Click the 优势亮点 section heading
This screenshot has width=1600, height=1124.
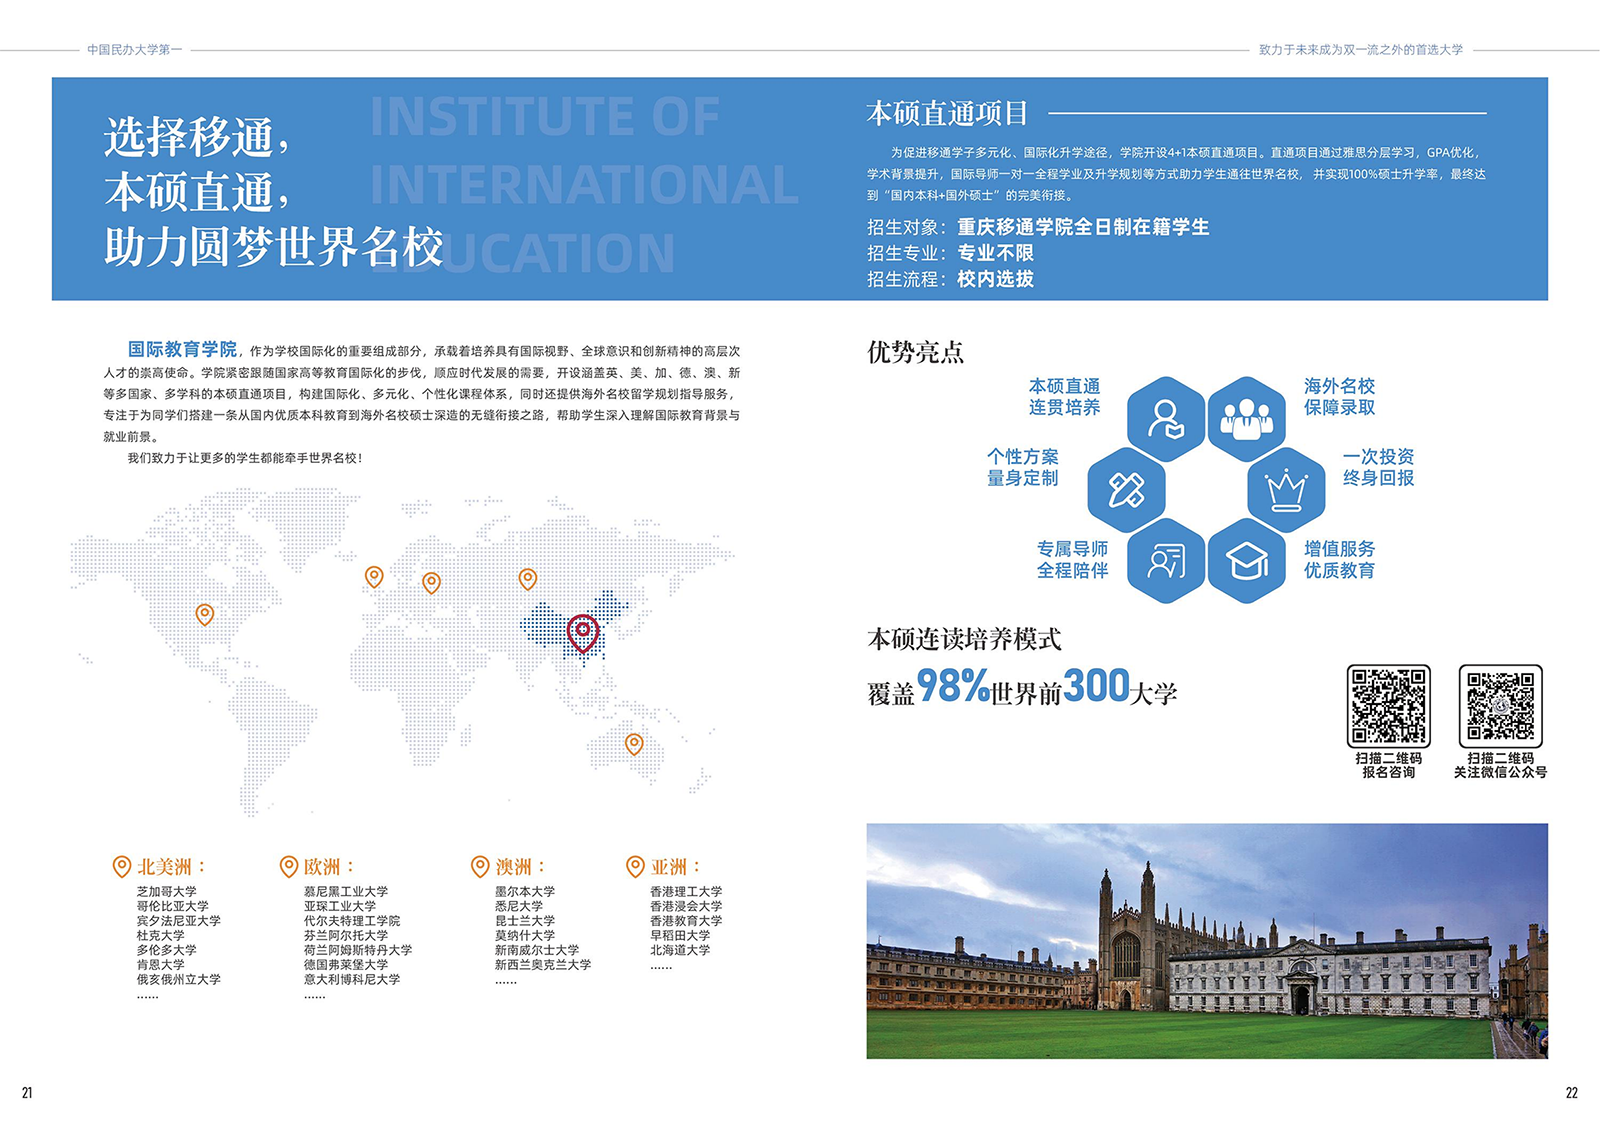915,352
